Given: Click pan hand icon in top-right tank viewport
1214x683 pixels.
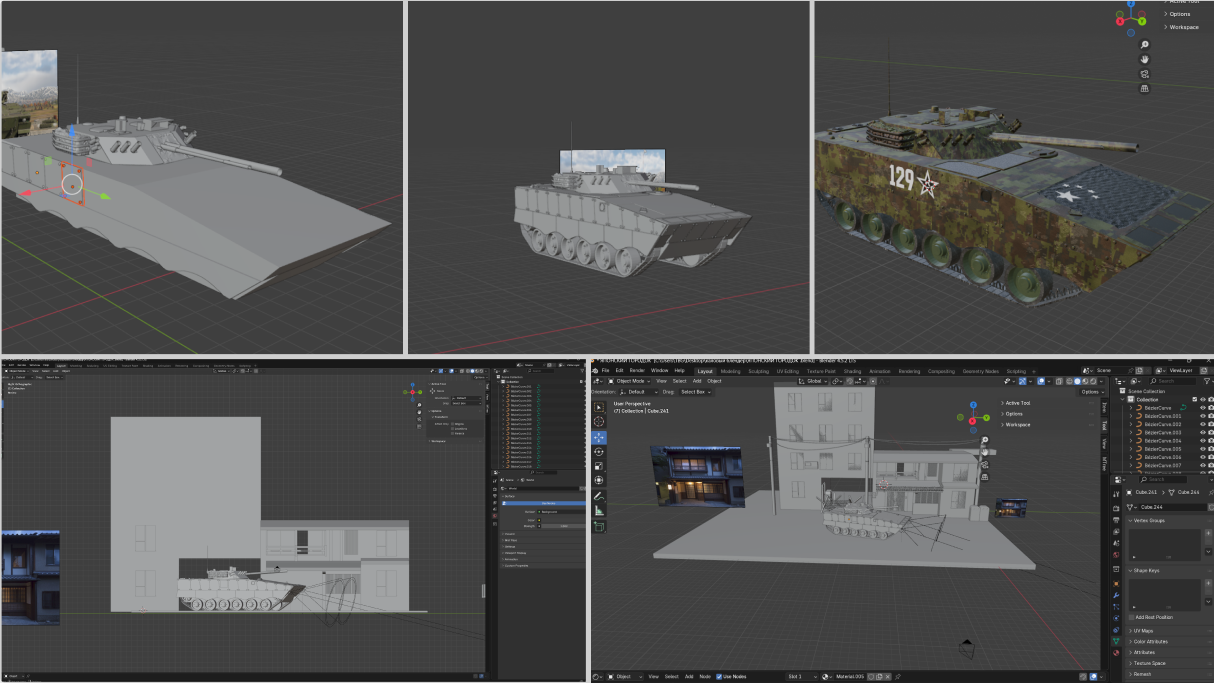Looking at the screenshot, I should 1145,59.
